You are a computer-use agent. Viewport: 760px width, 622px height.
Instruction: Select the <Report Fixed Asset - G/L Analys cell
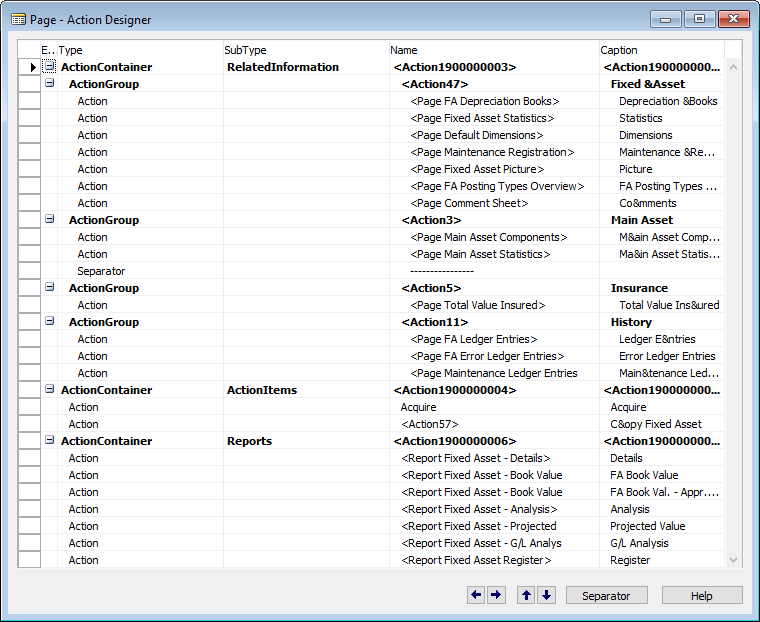point(494,542)
